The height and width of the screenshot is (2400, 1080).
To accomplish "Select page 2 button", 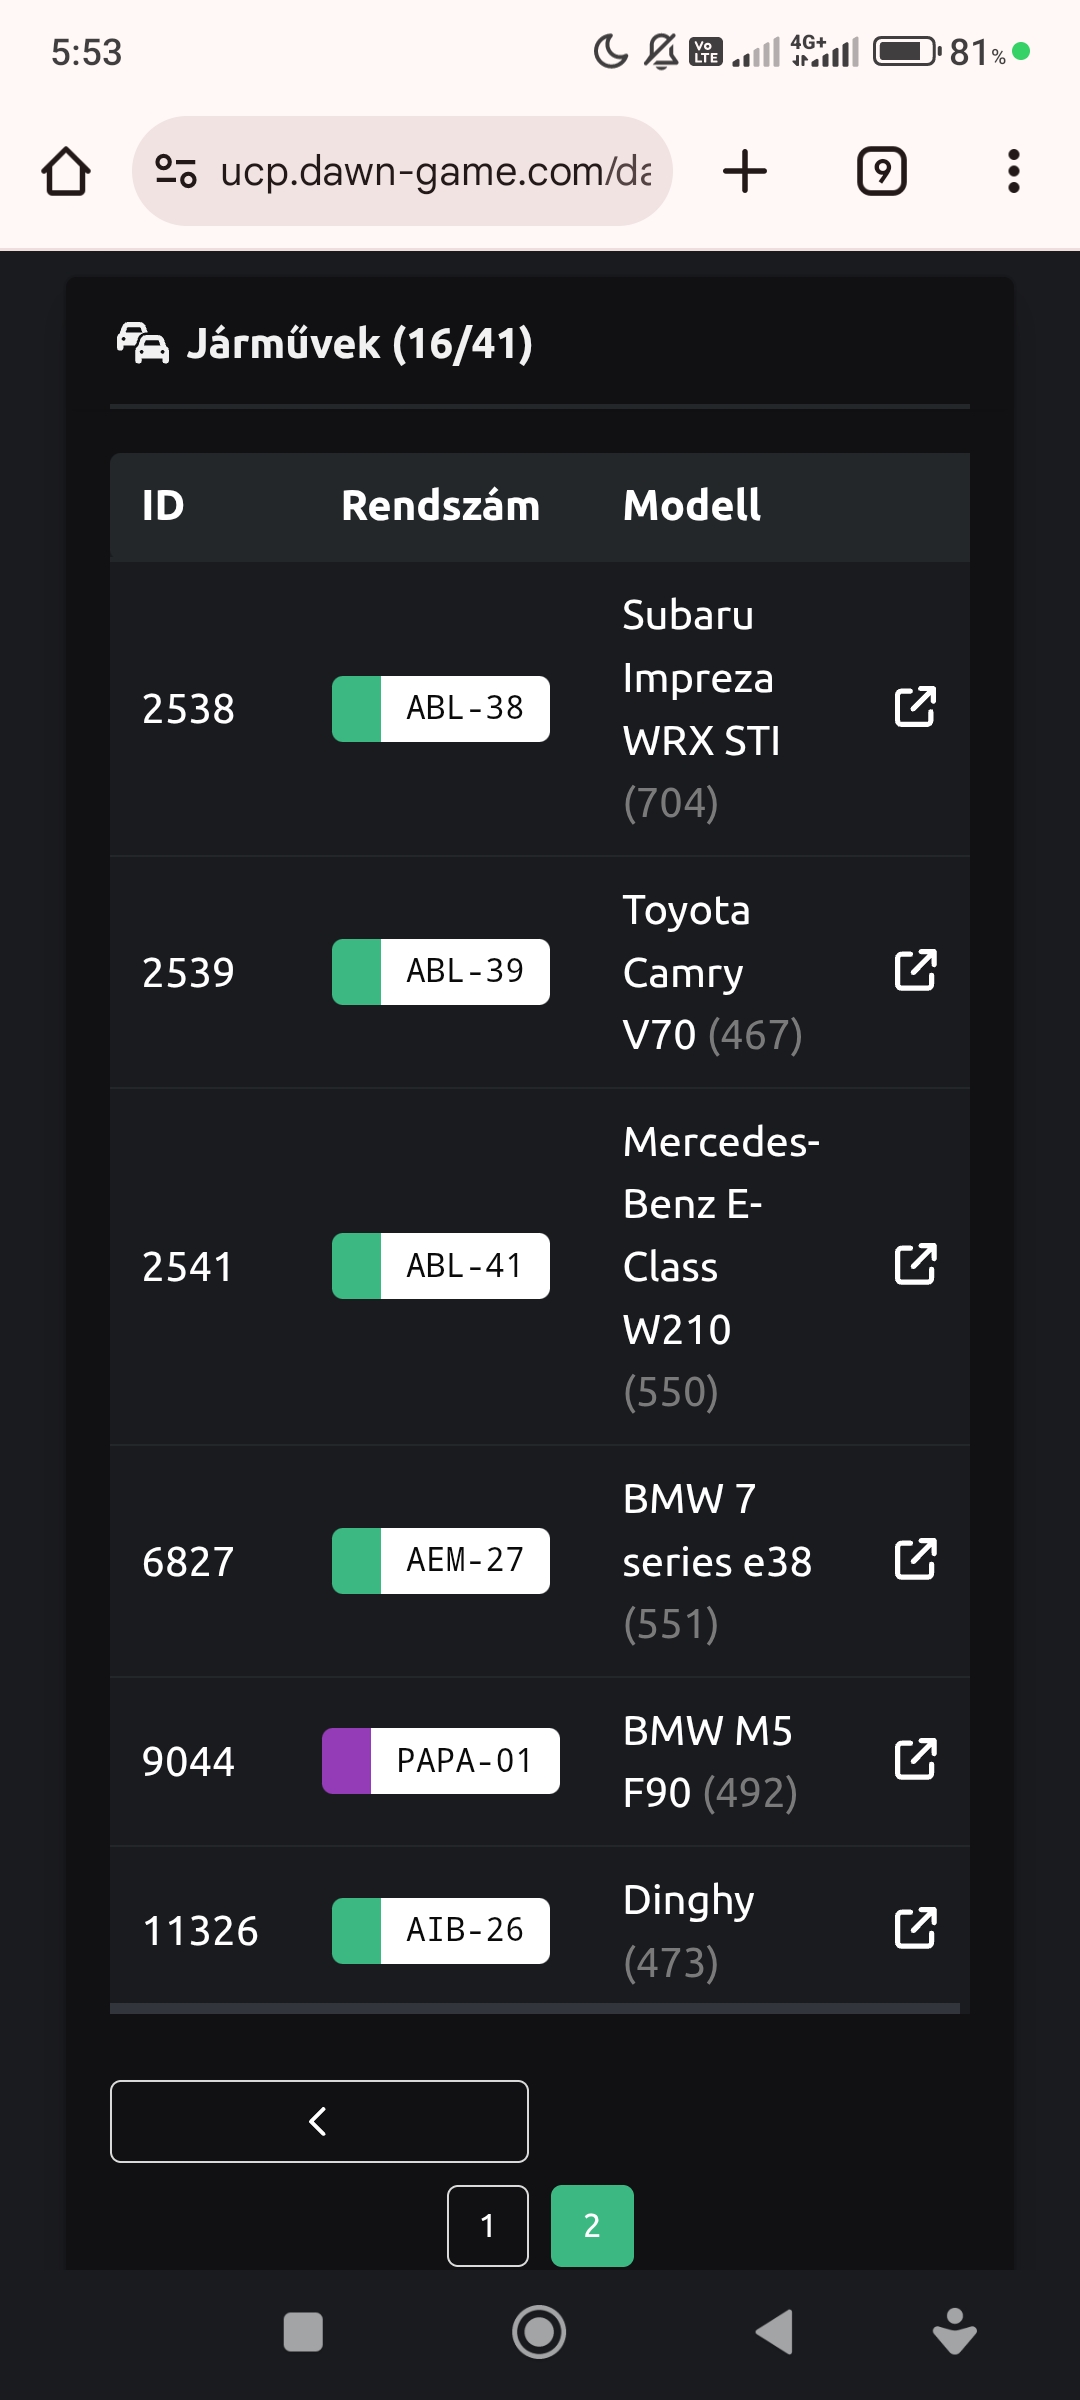I will coord(592,2225).
